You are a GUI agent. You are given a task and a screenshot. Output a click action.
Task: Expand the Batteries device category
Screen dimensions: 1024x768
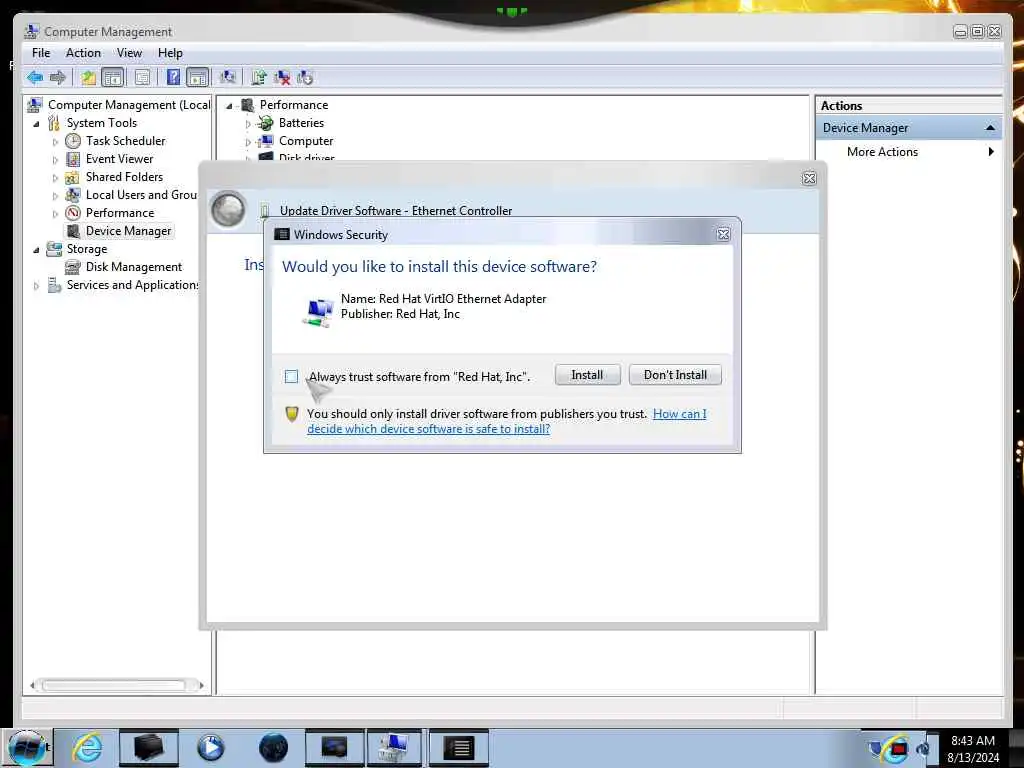[248, 123]
